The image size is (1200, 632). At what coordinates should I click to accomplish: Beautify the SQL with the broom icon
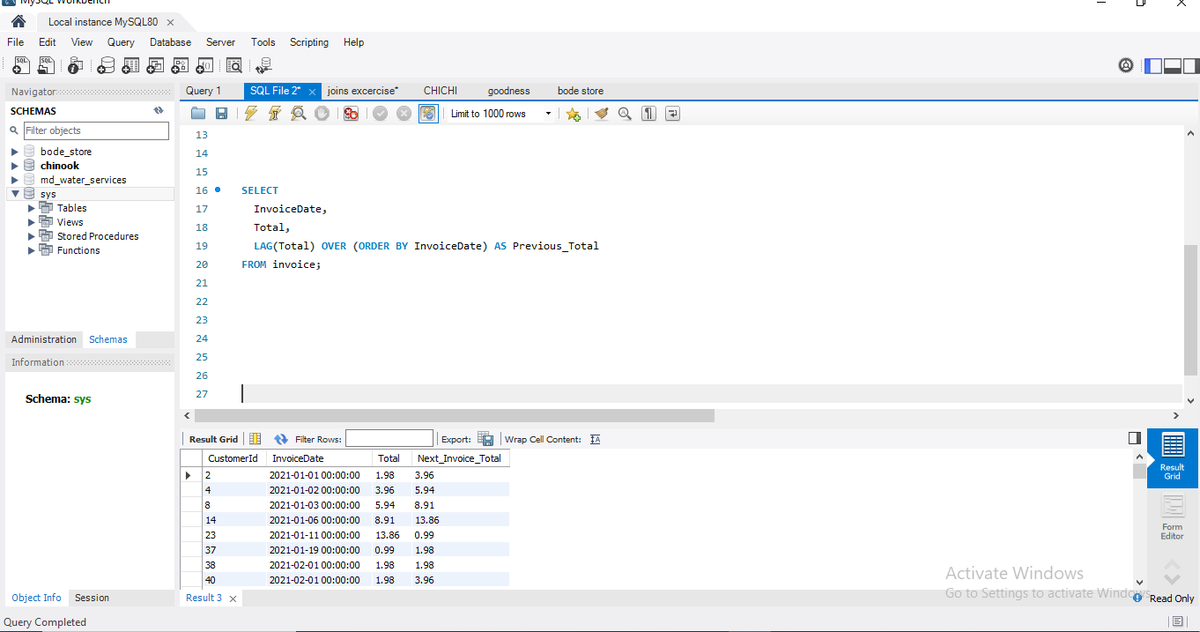601,114
